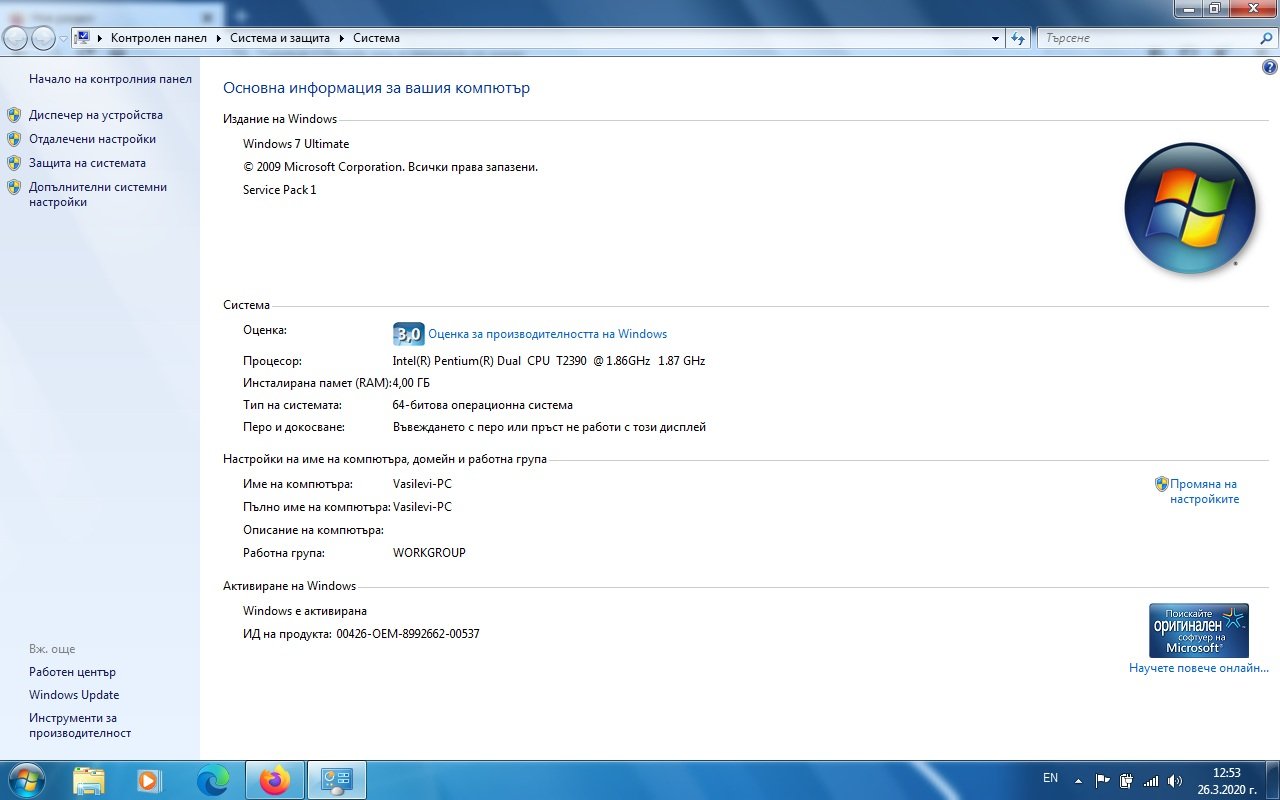
Task: Click Vasilevi-PC next to Име на компютъра
Action: click(x=422, y=484)
